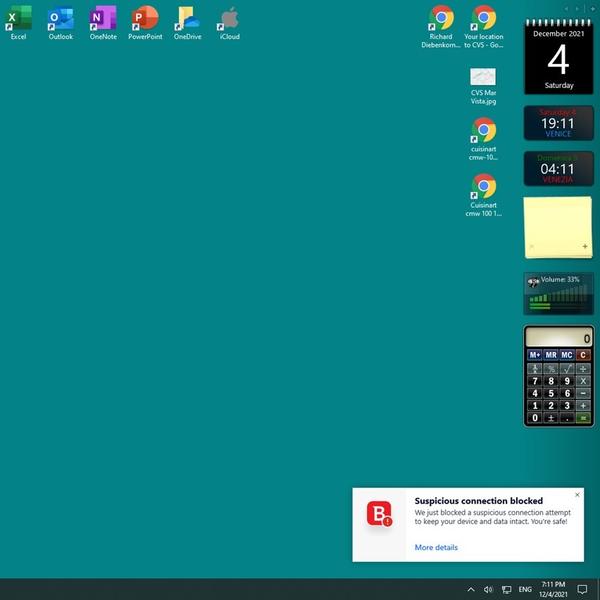
Task: Dismiss the suspicious connection notification
Action: [x=577, y=495]
